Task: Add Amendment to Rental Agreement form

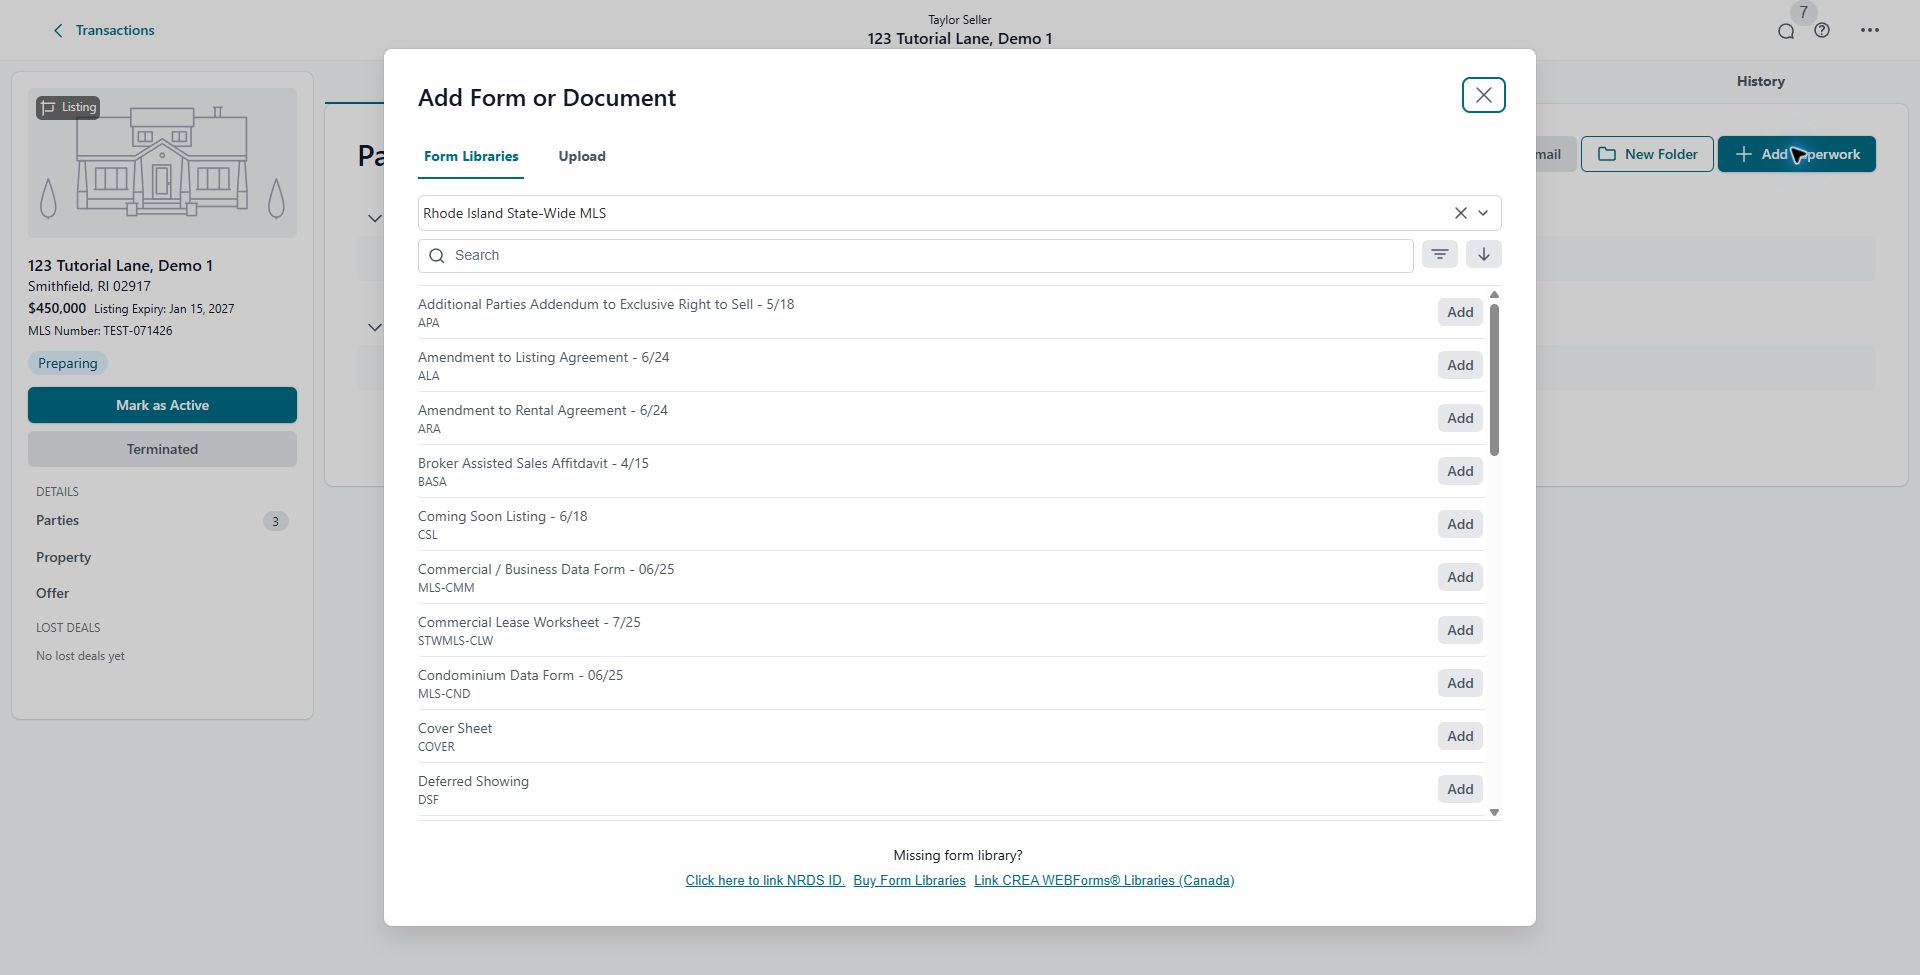Action: point(1460,418)
